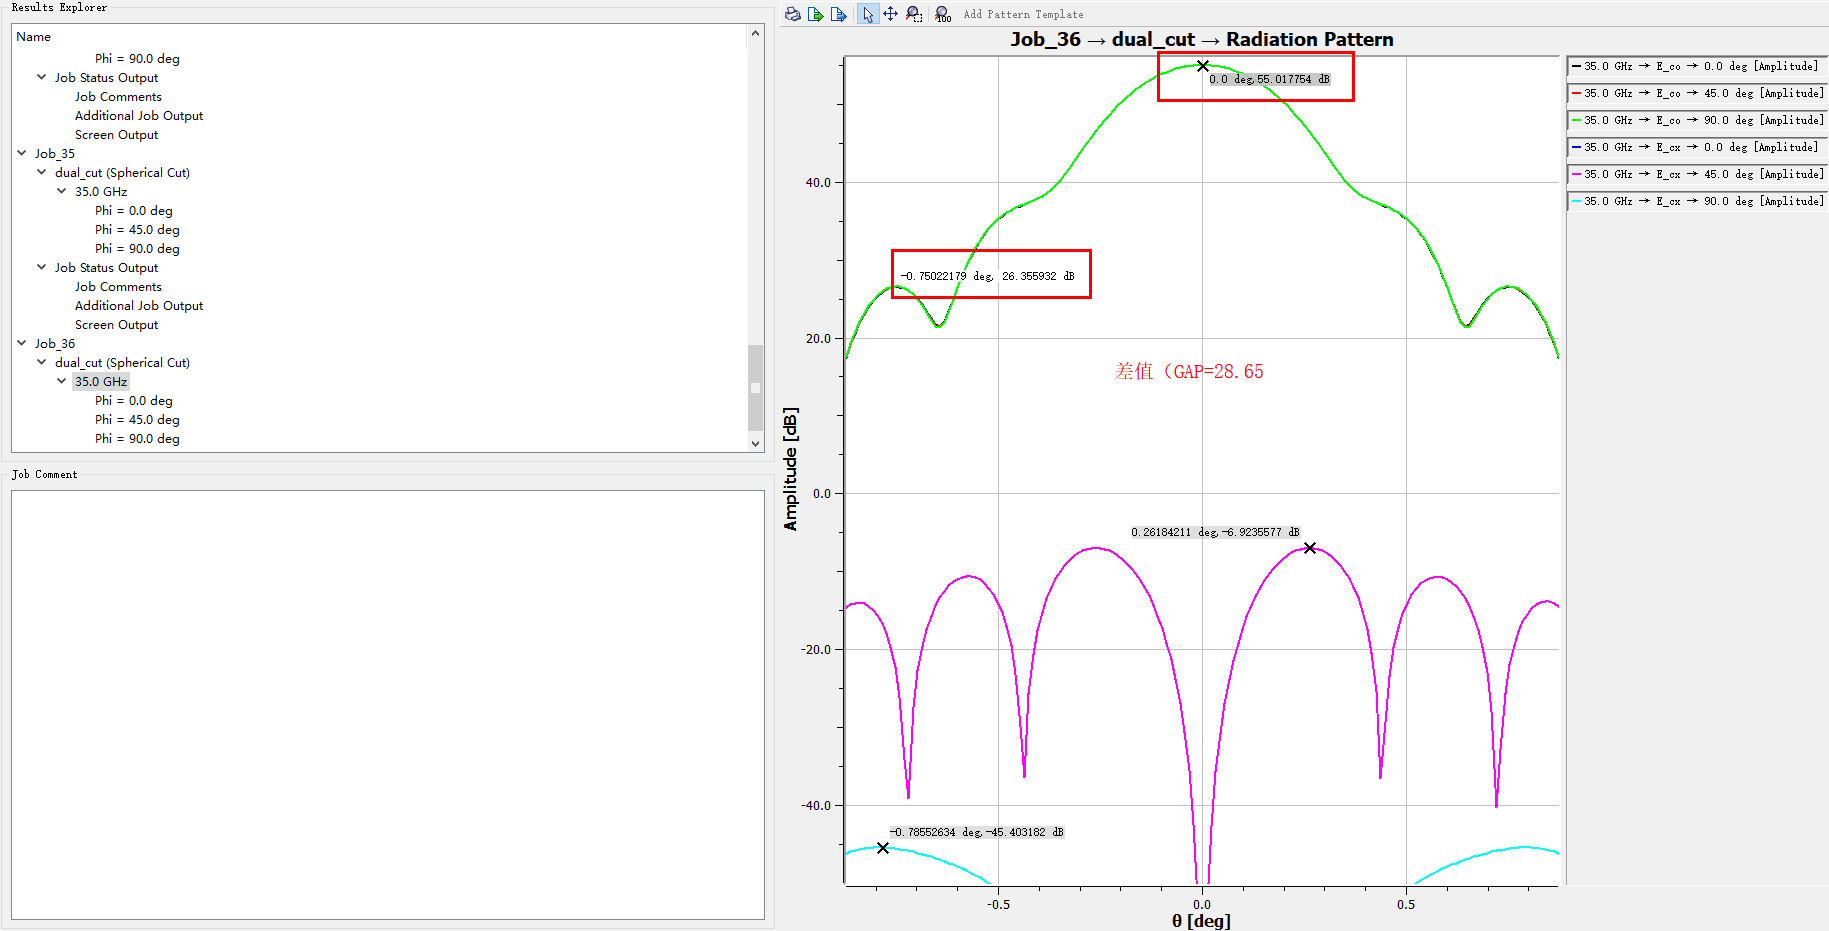Select topmost Phi = 90.0 deg row
The image size is (1829, 931).
coord(137,58)
